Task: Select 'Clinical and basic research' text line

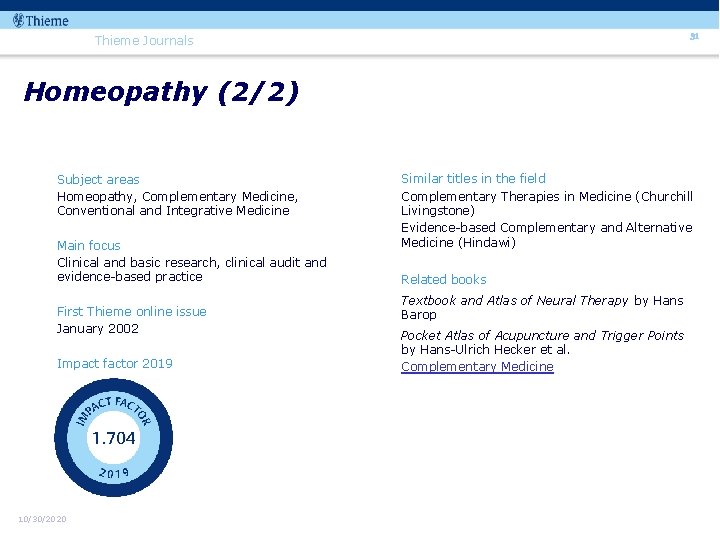Action: coord(191,263)
